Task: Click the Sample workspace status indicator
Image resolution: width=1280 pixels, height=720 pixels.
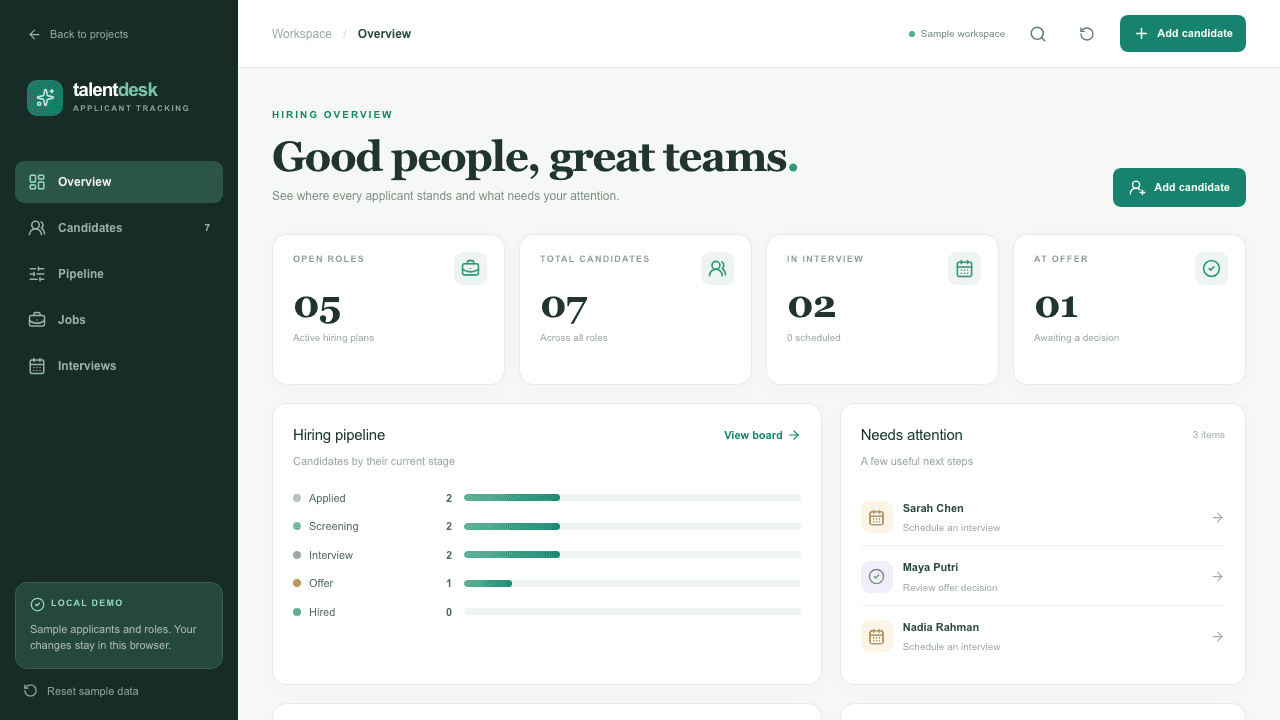Action: tap(957, 34)
